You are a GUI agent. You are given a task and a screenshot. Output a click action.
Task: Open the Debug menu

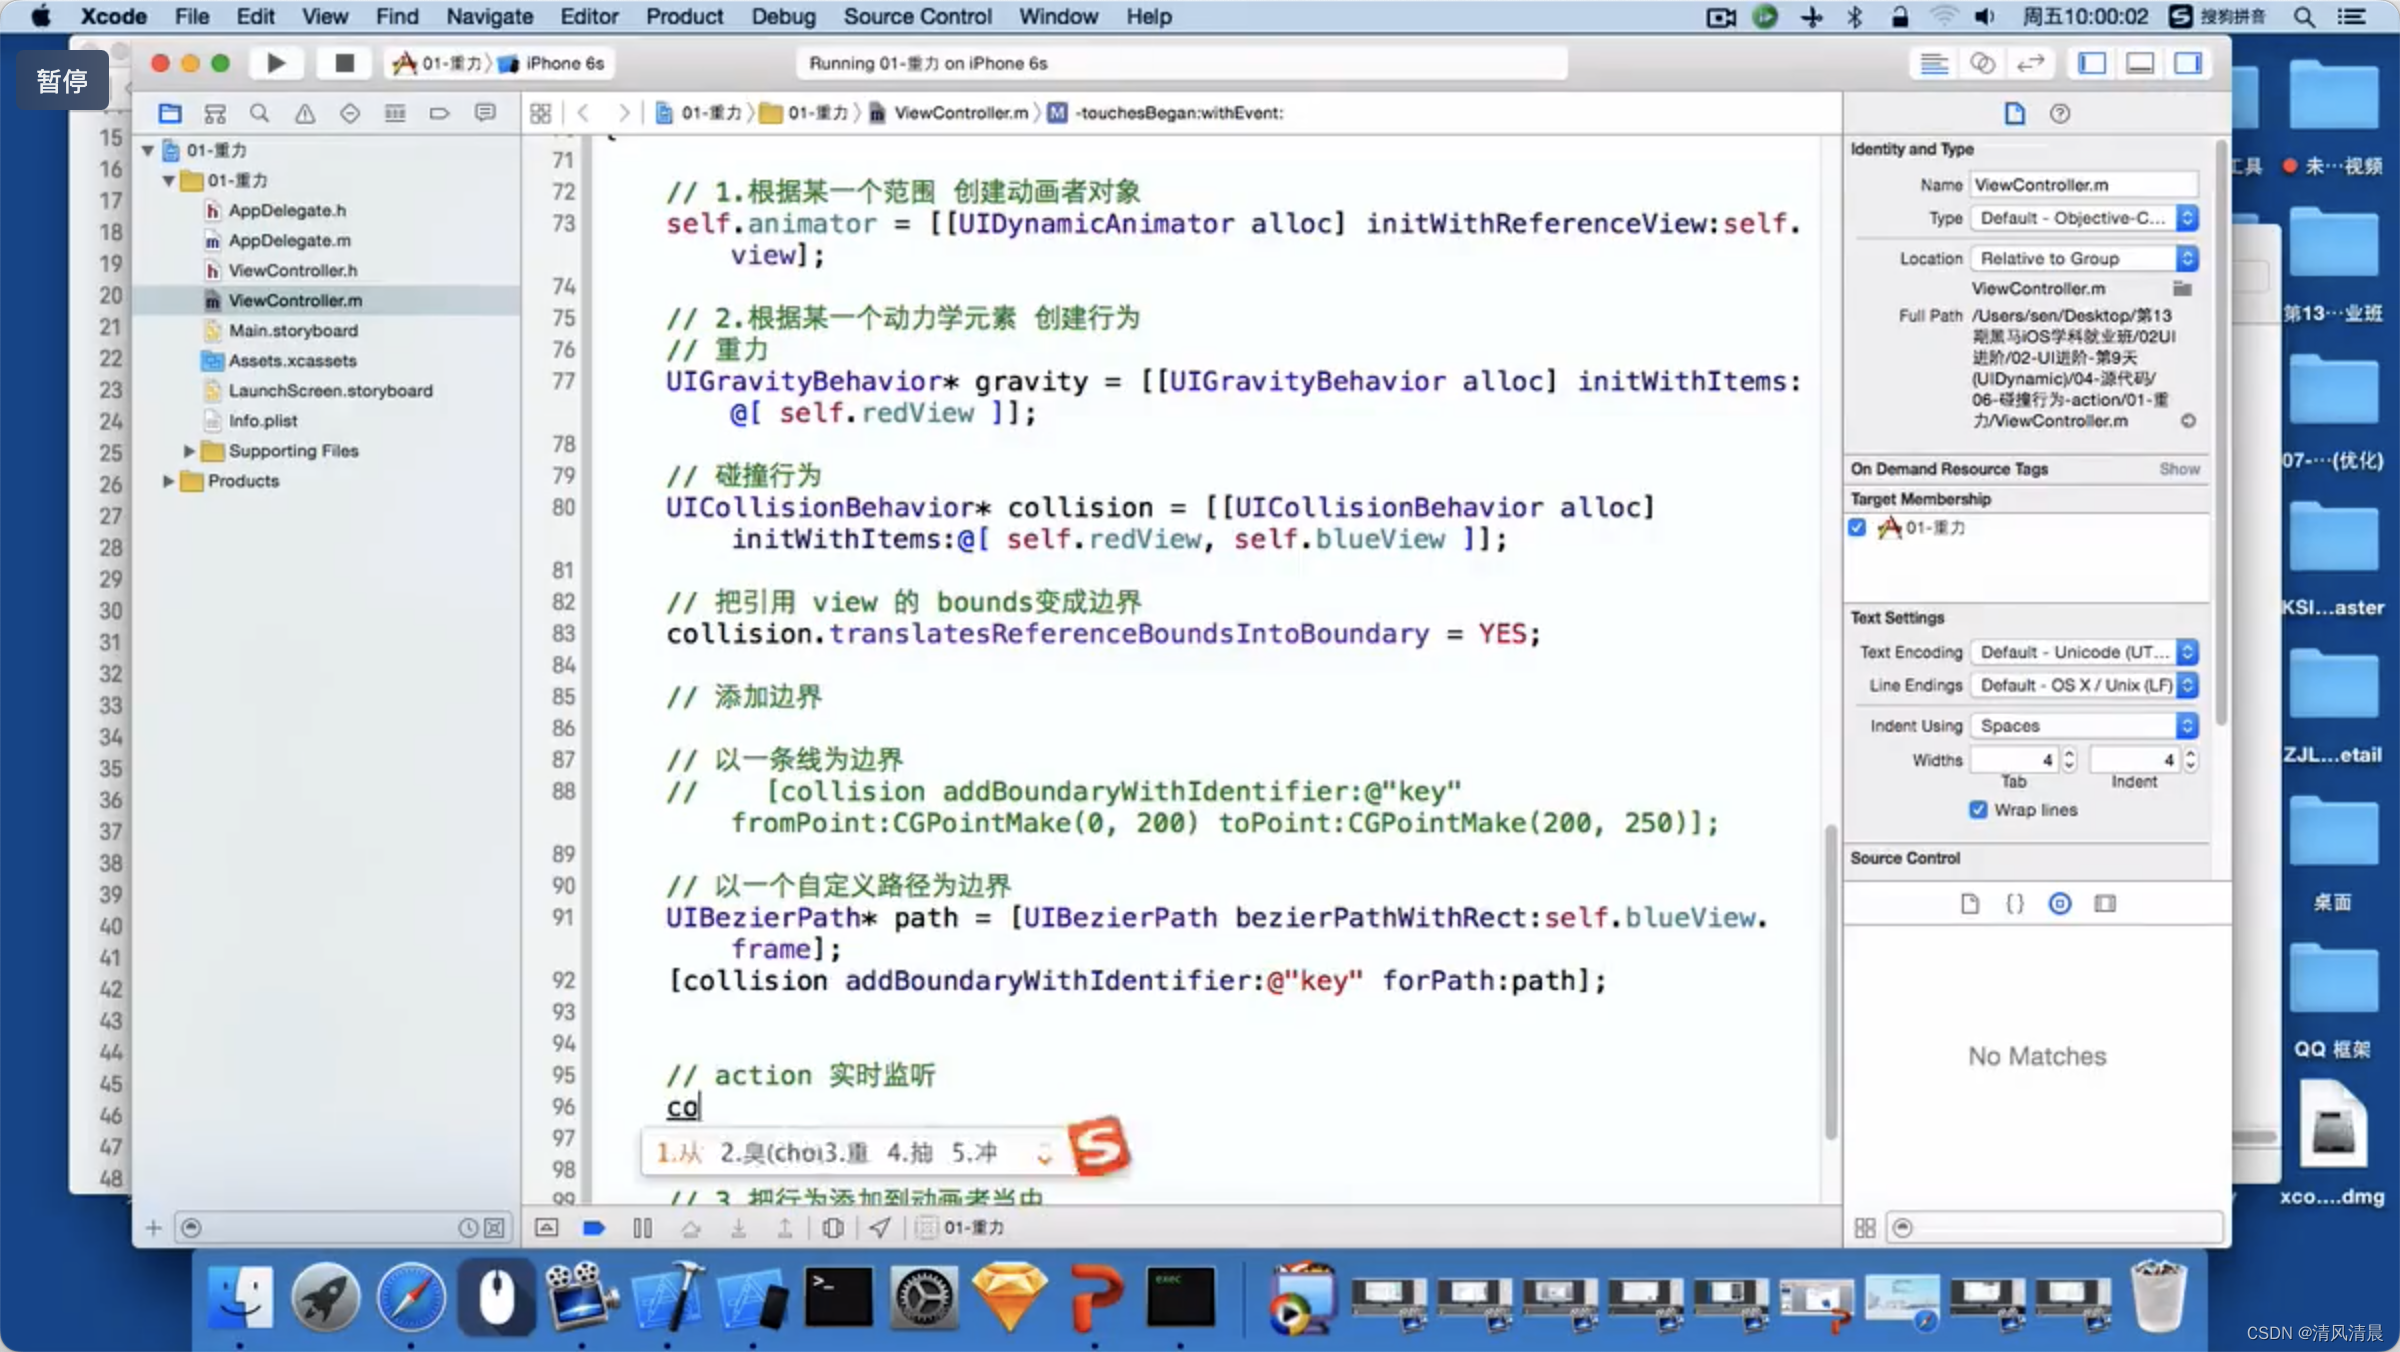coord(783,16)
